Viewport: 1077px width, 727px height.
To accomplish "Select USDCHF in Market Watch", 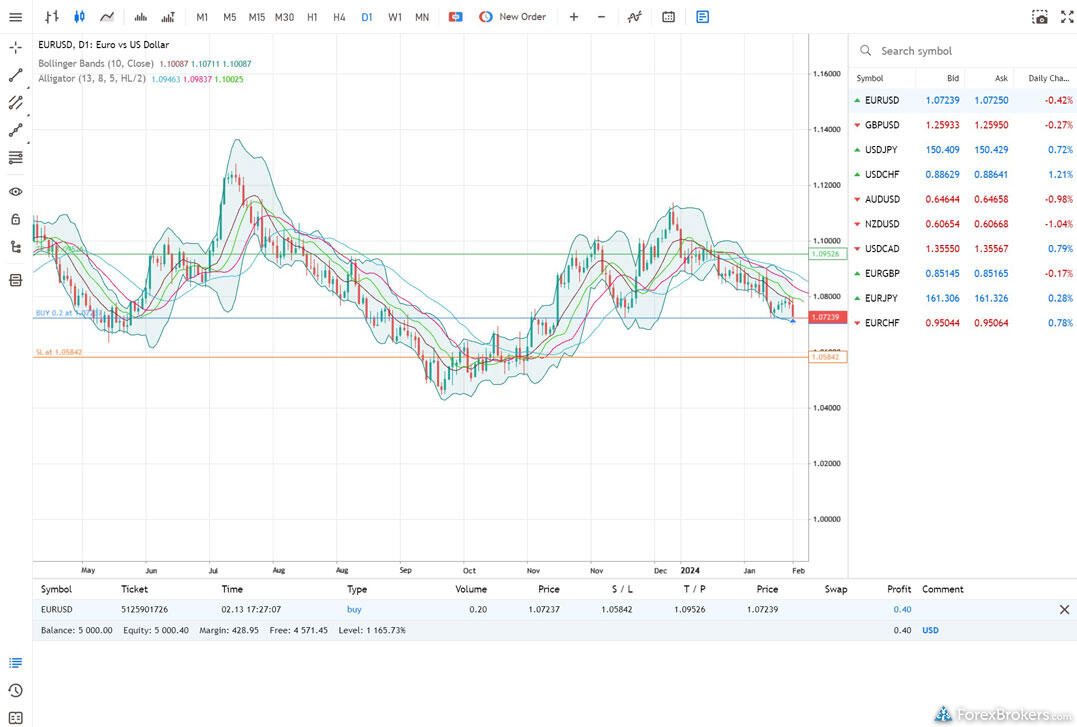I will 963,175.
